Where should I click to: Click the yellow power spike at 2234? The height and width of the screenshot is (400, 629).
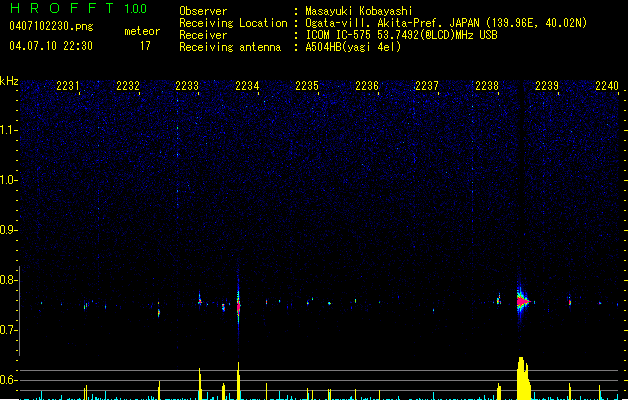[238, 381]
